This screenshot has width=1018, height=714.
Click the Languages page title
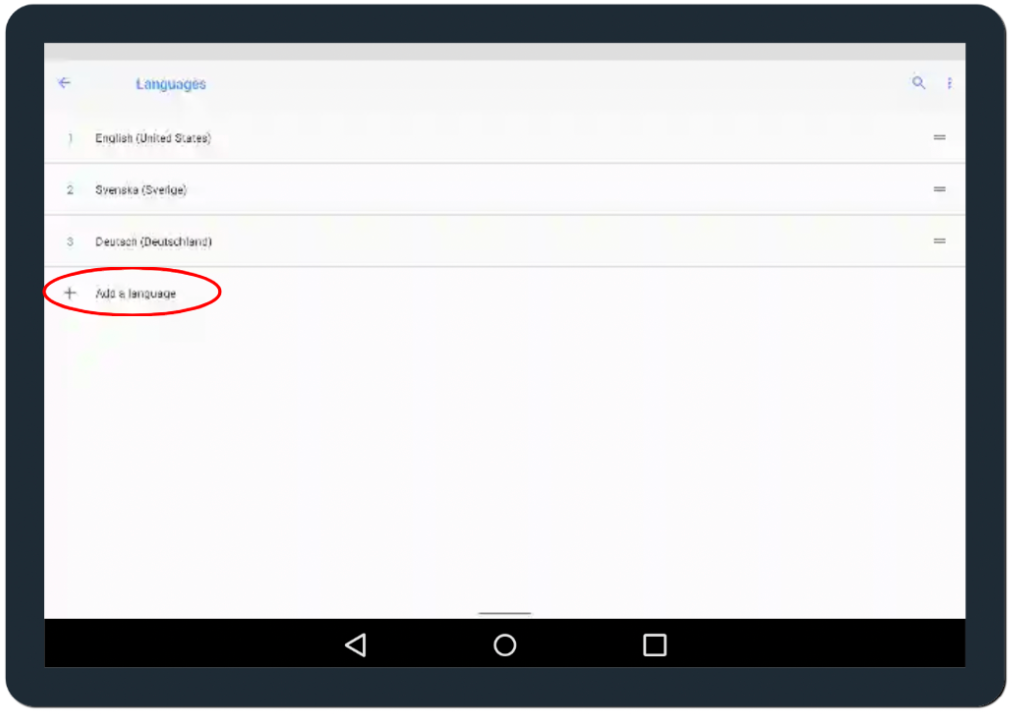coord(171,84)
